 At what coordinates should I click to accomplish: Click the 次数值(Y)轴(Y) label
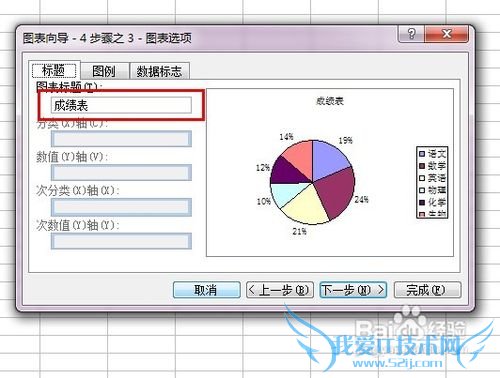78,225
